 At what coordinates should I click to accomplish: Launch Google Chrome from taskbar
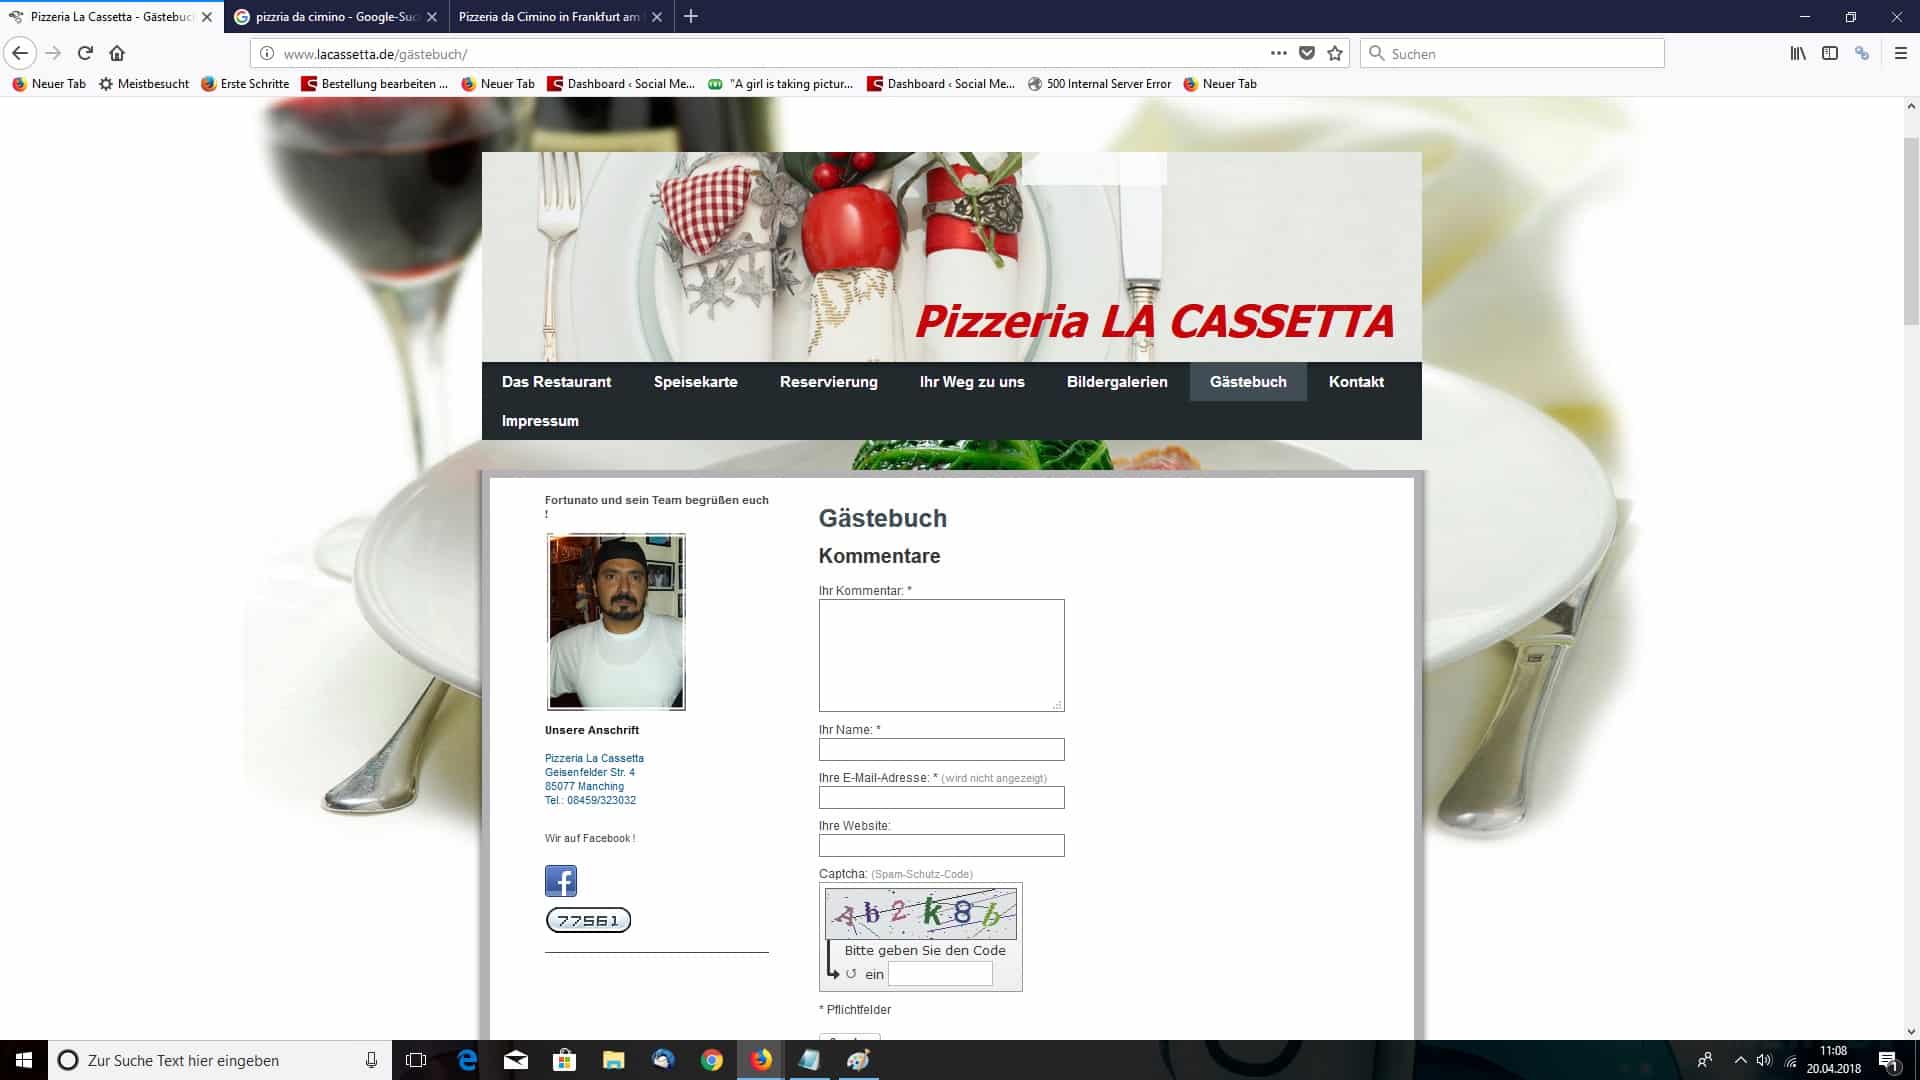[712, 1060]
